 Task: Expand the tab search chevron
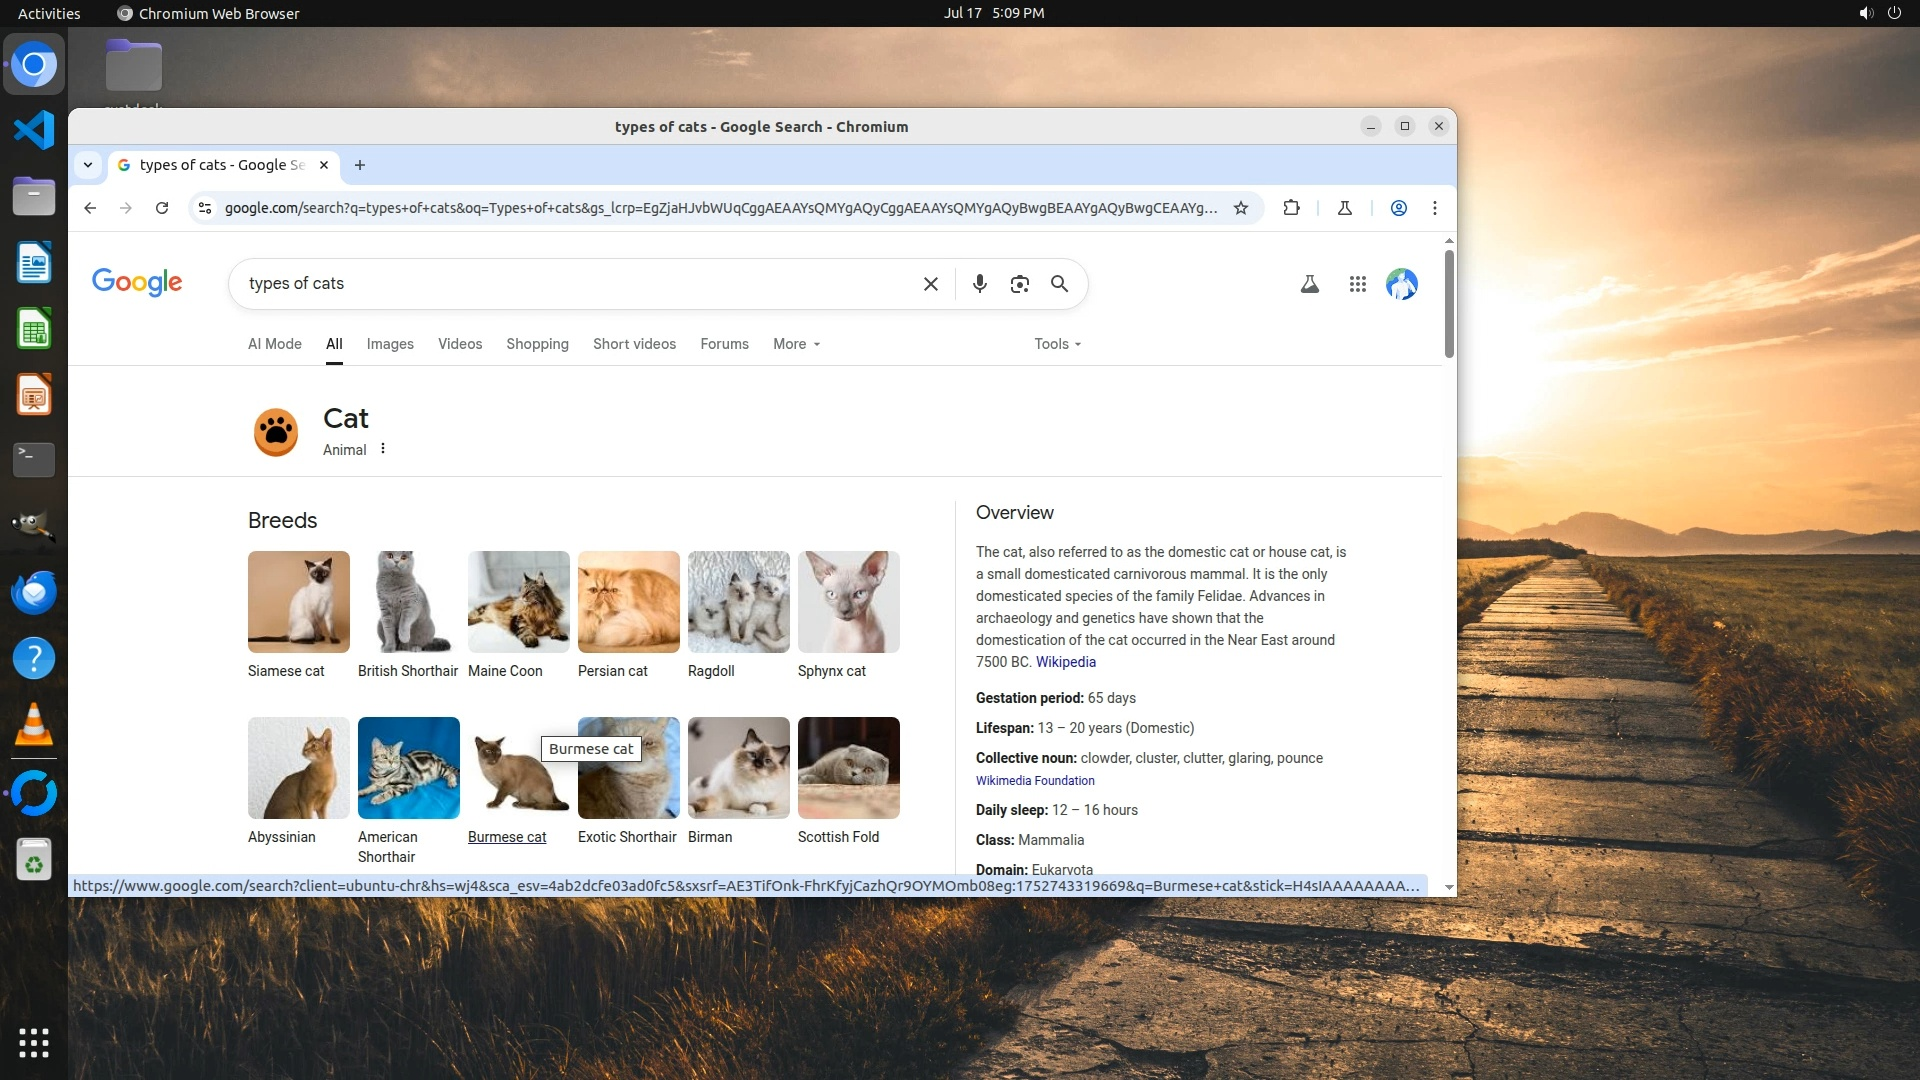pos(88,165)
